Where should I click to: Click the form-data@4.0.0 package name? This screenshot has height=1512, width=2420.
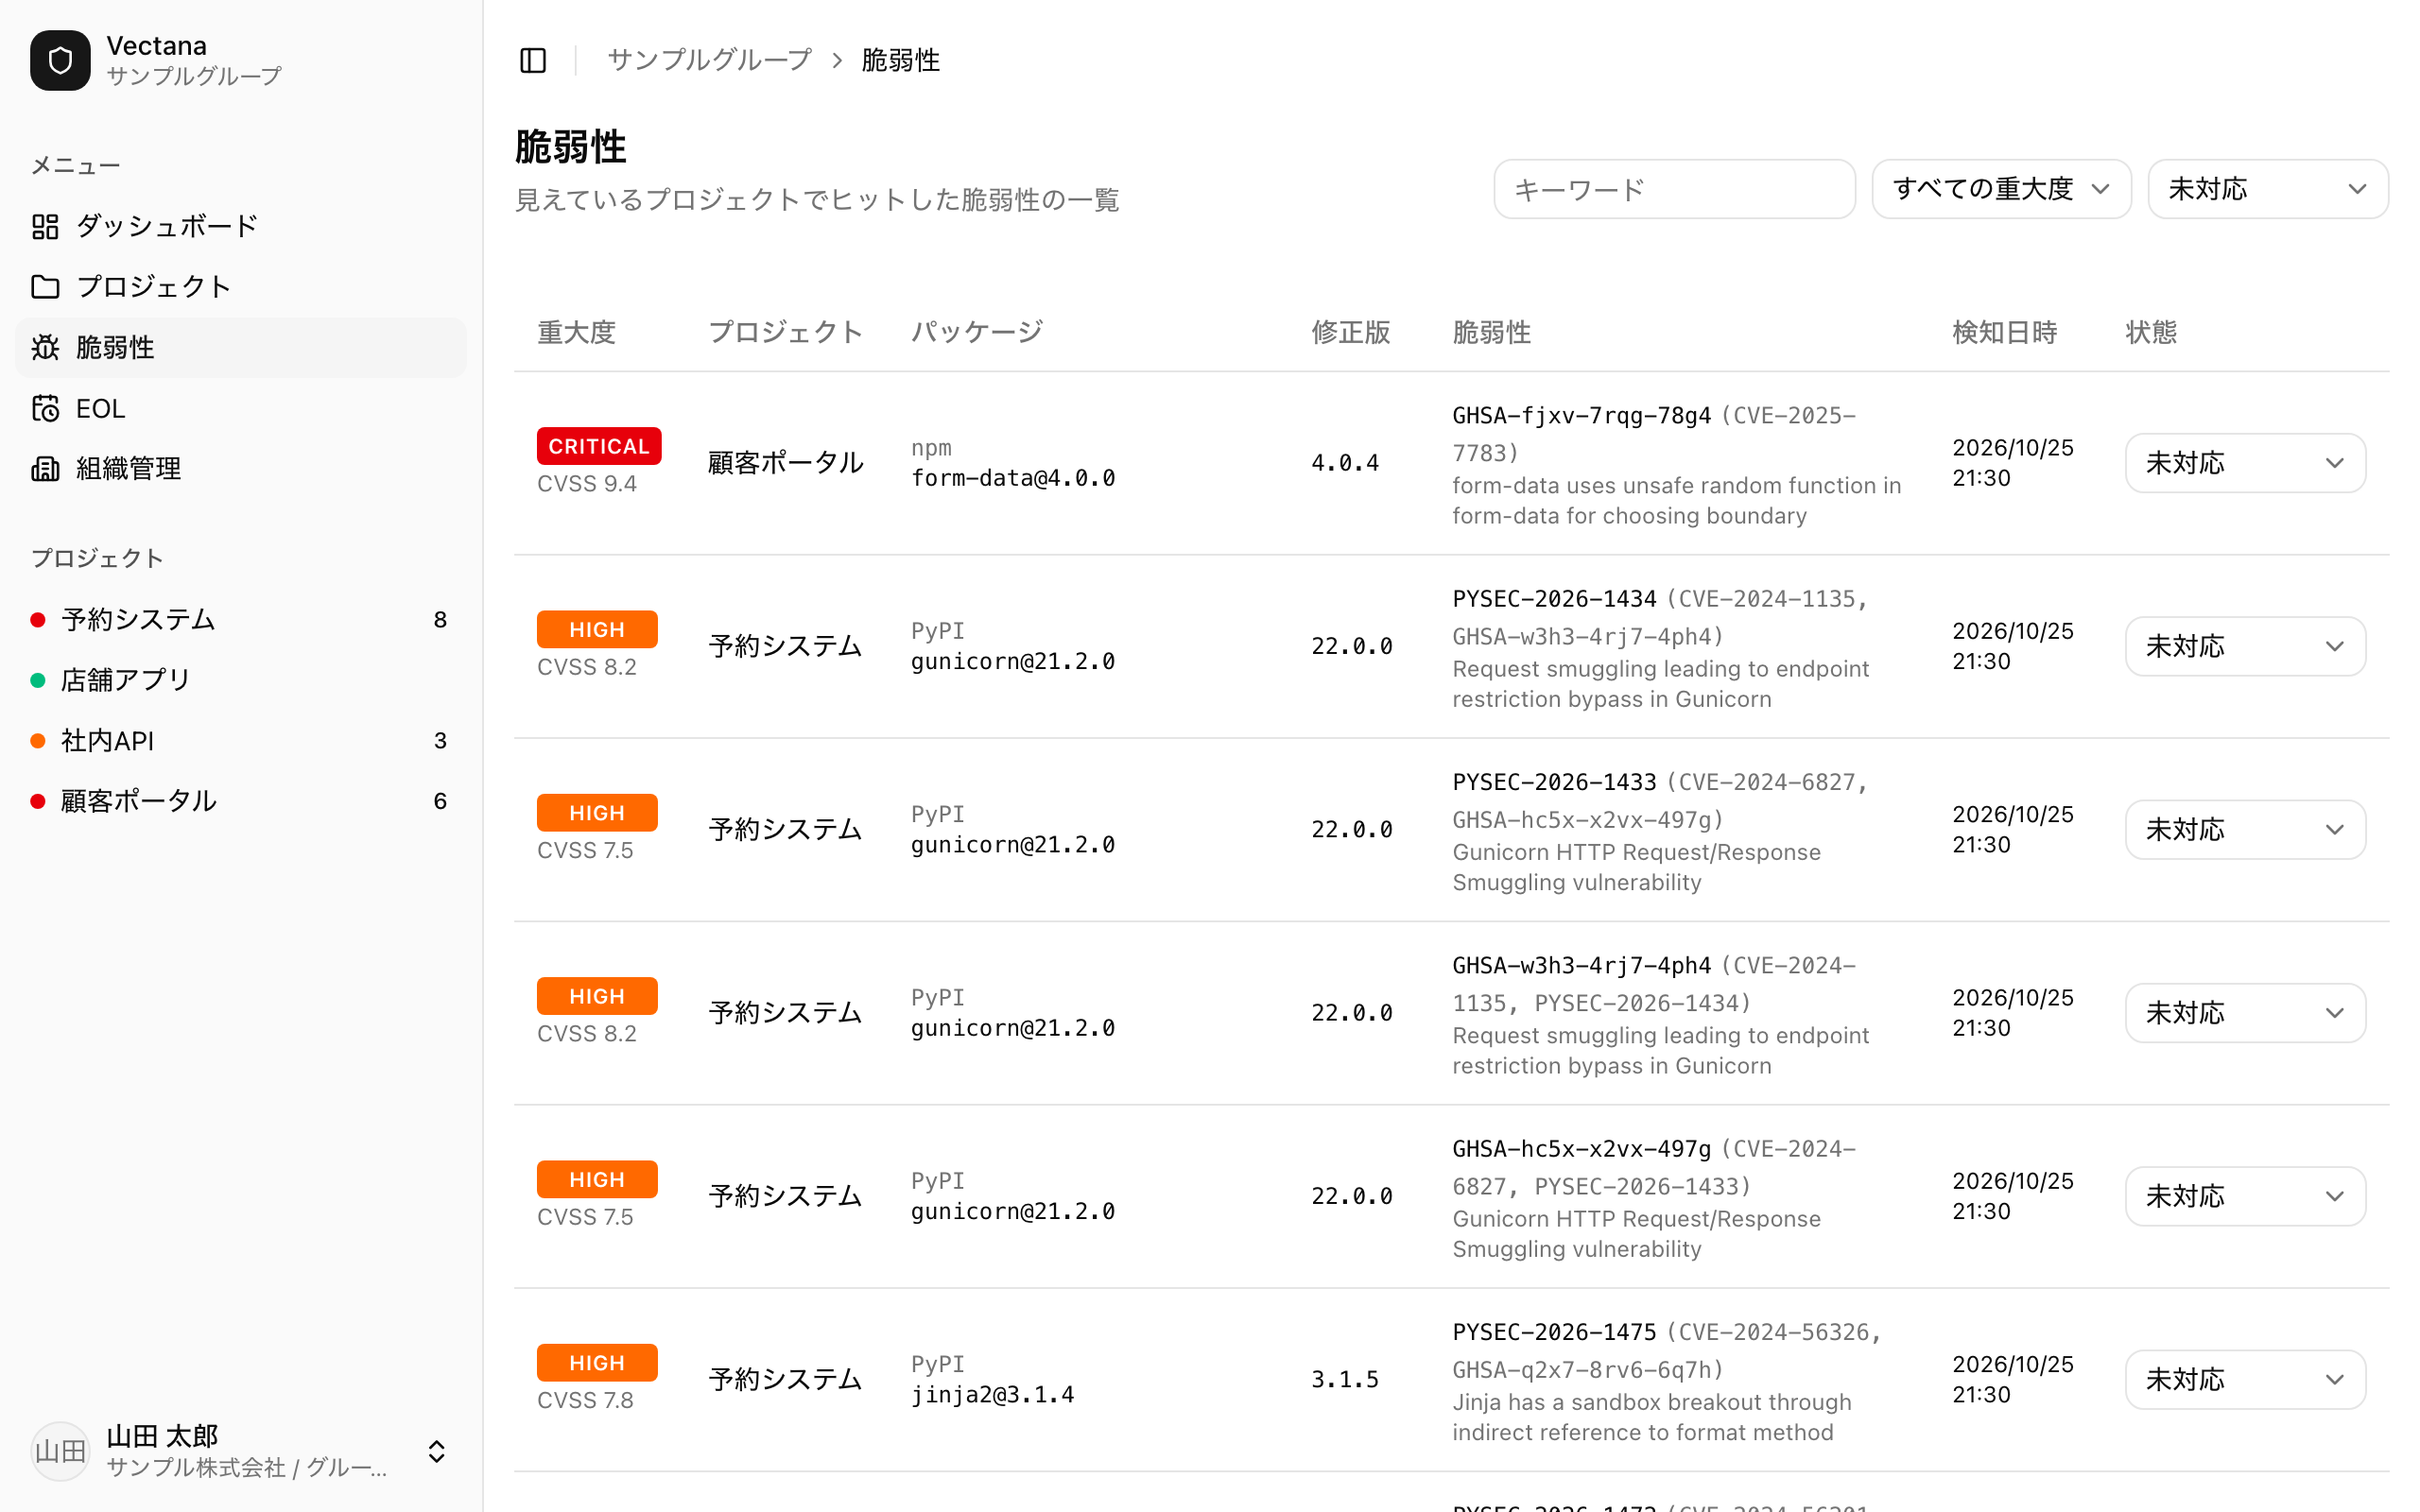[1013, 478]
